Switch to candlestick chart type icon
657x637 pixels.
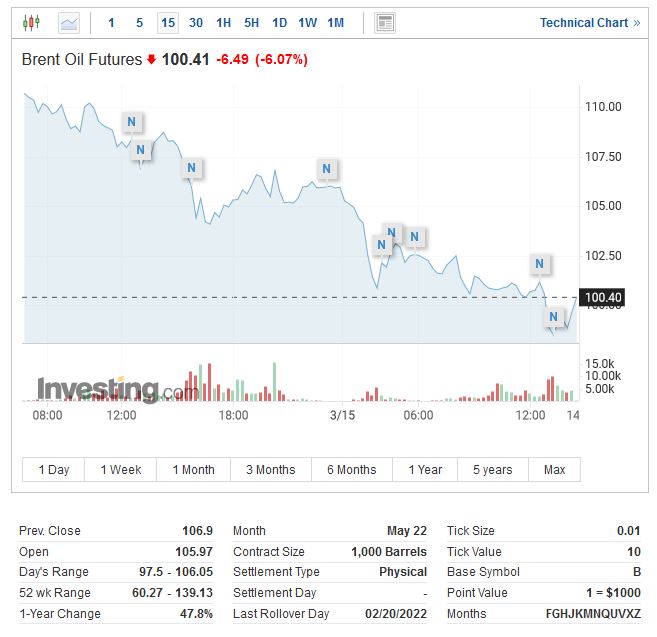31,22
